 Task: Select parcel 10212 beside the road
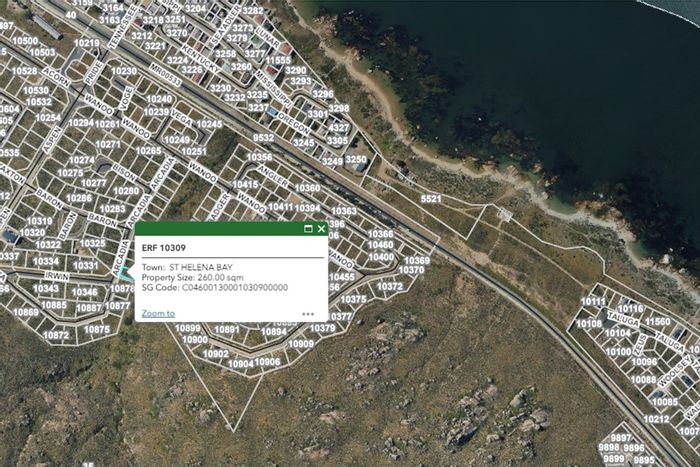click(657, 419)
